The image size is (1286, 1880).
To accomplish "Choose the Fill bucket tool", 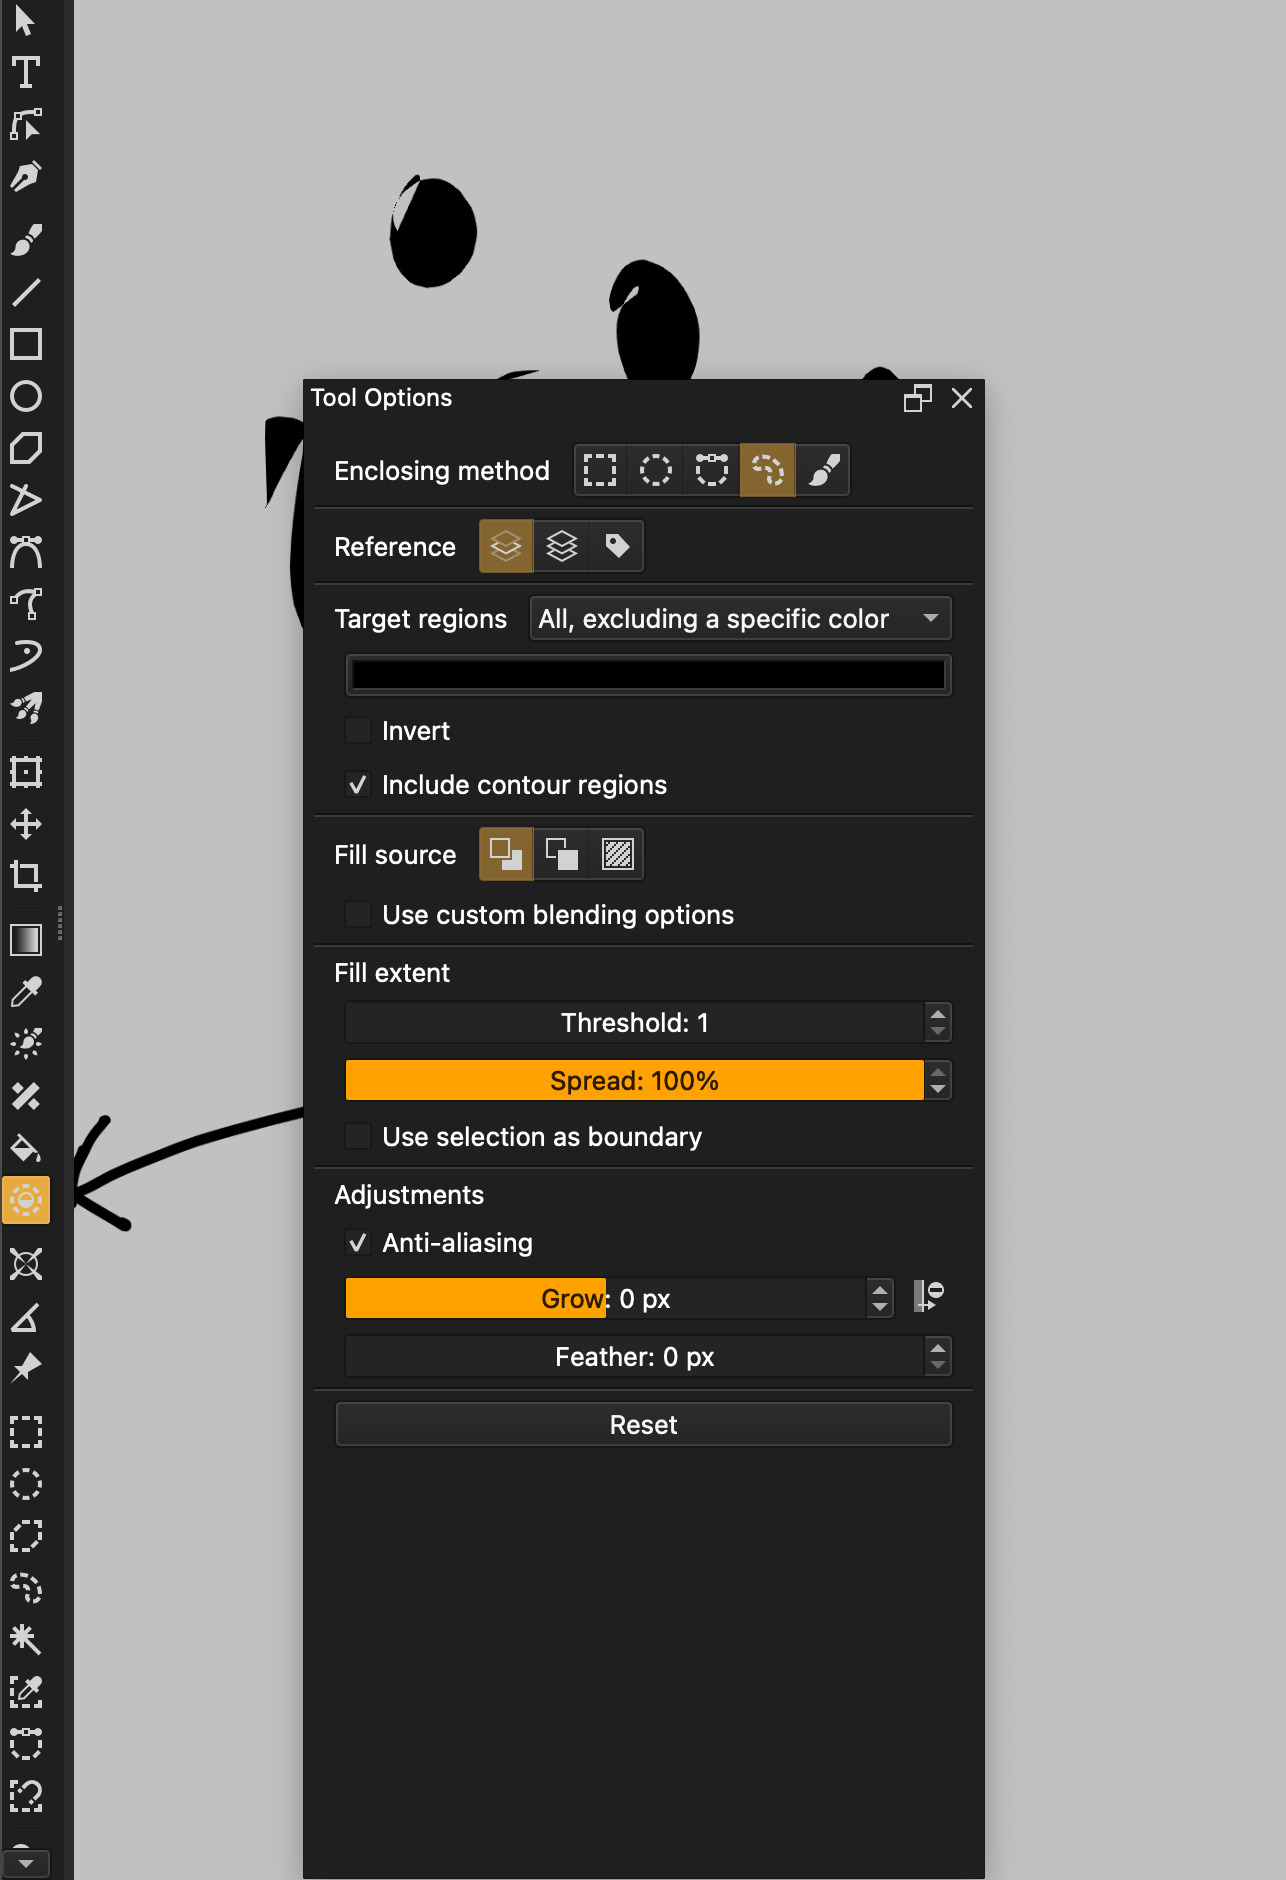I will pyautogui.click(x=25, y=1148).
